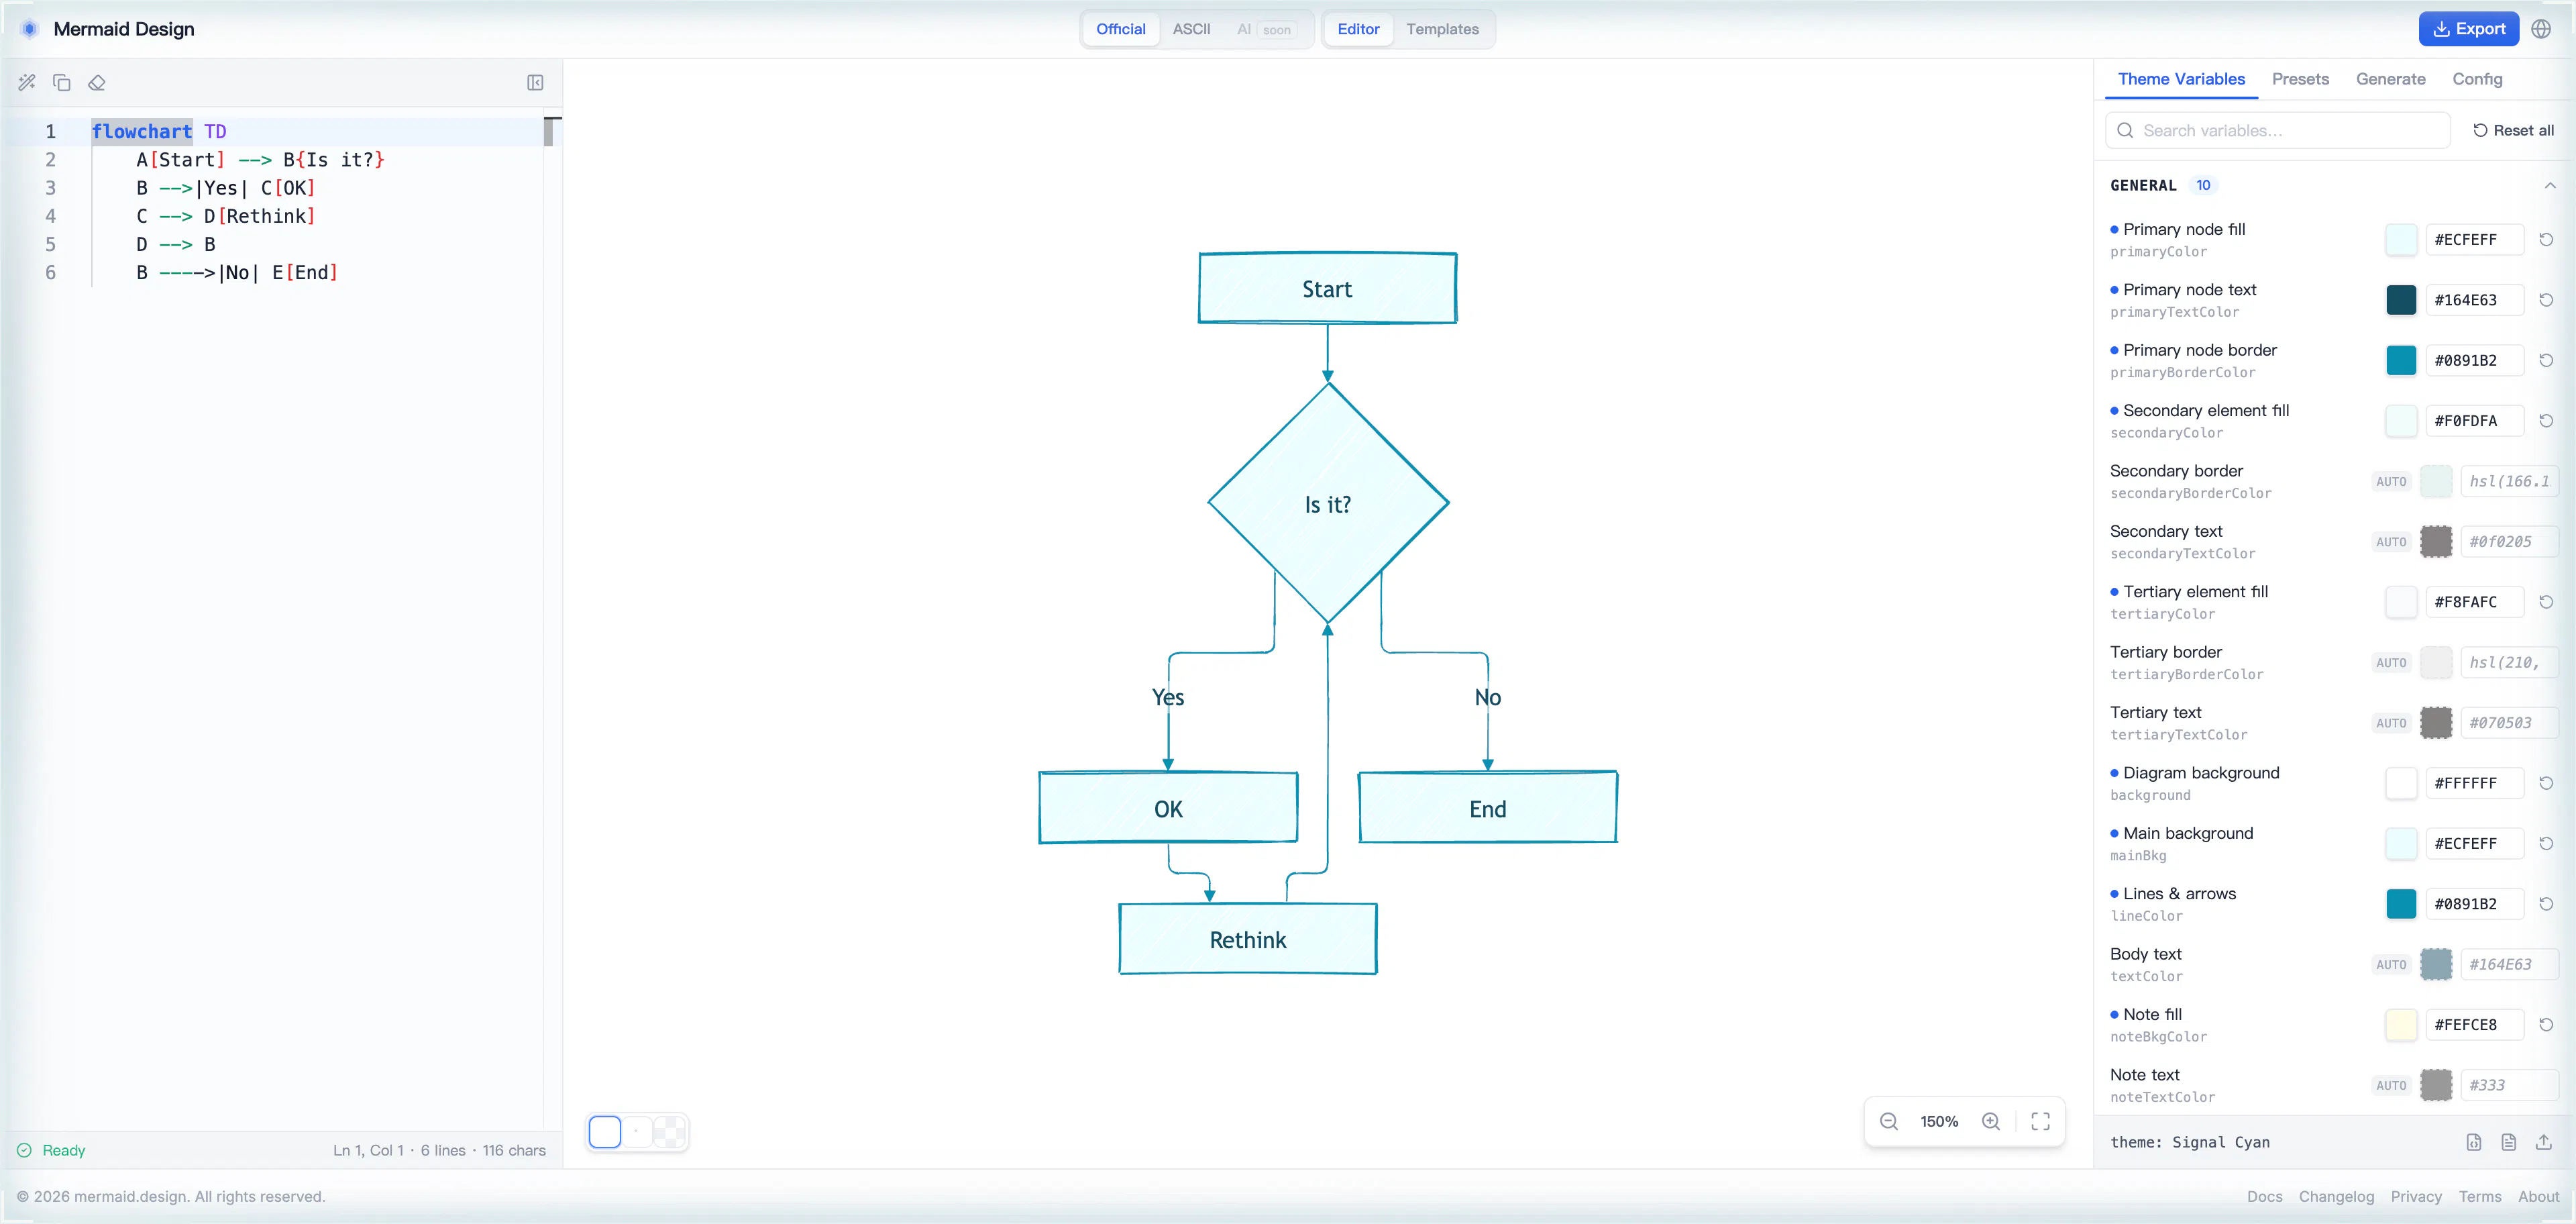Image resolution: width=2576 pixels, height=1224 pixels.
Task: Toggle AUTO for Secondary border
Action: [x=2391, y=482]
